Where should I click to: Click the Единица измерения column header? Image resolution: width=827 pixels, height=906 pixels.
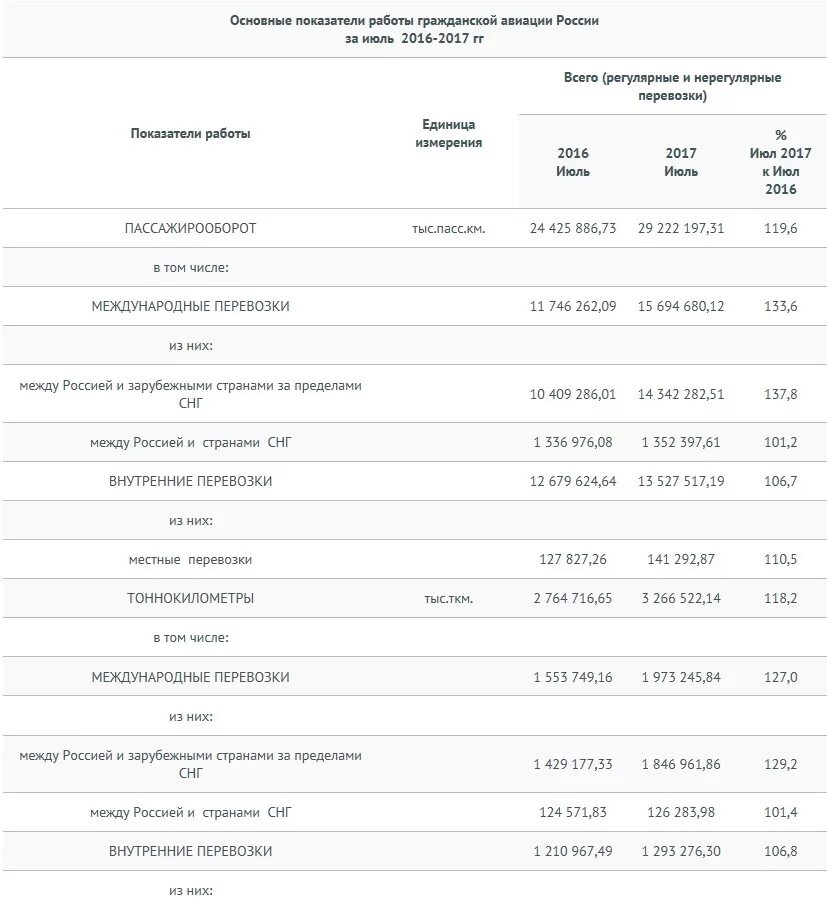coord(448,133)
